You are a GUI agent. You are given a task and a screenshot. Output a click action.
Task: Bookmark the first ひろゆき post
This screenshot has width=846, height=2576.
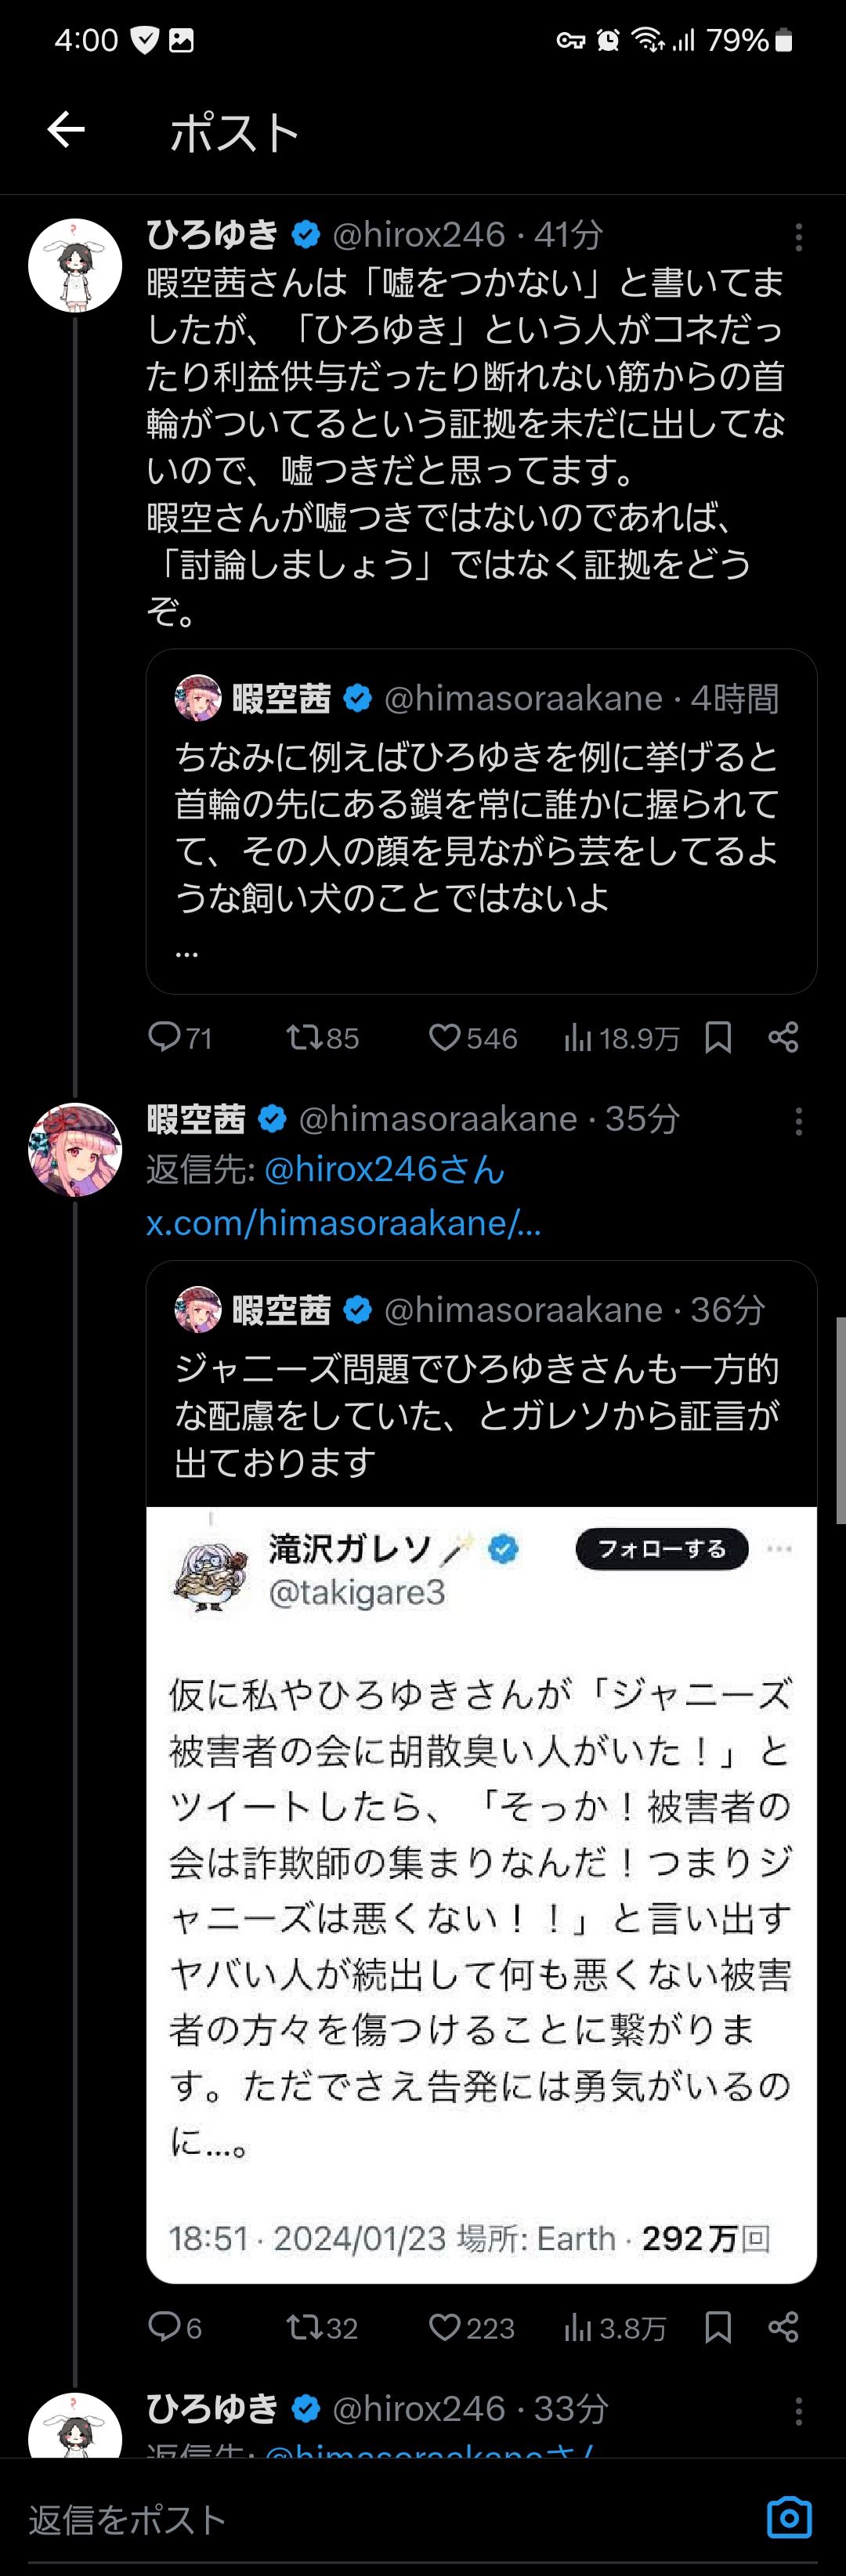click(x=718, y=1037)
